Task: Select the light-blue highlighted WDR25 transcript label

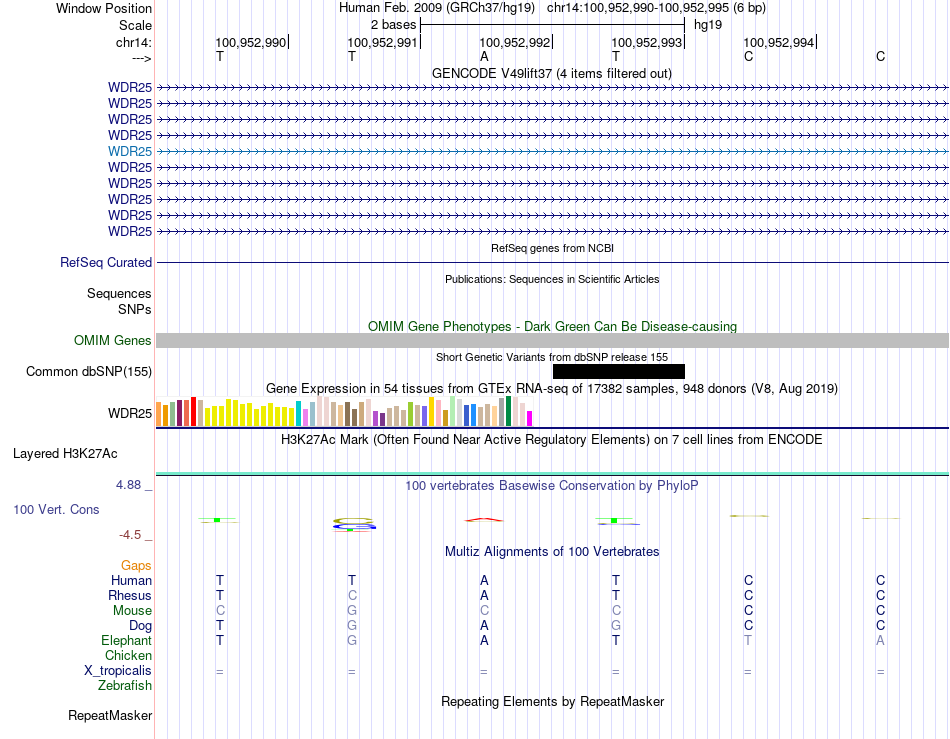Action: (x=130, y=151)
